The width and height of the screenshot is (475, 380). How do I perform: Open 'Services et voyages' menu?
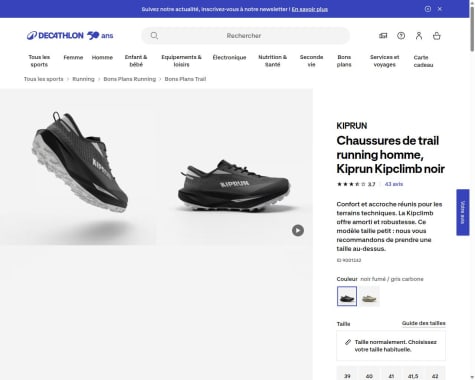(x=384, y=61)
